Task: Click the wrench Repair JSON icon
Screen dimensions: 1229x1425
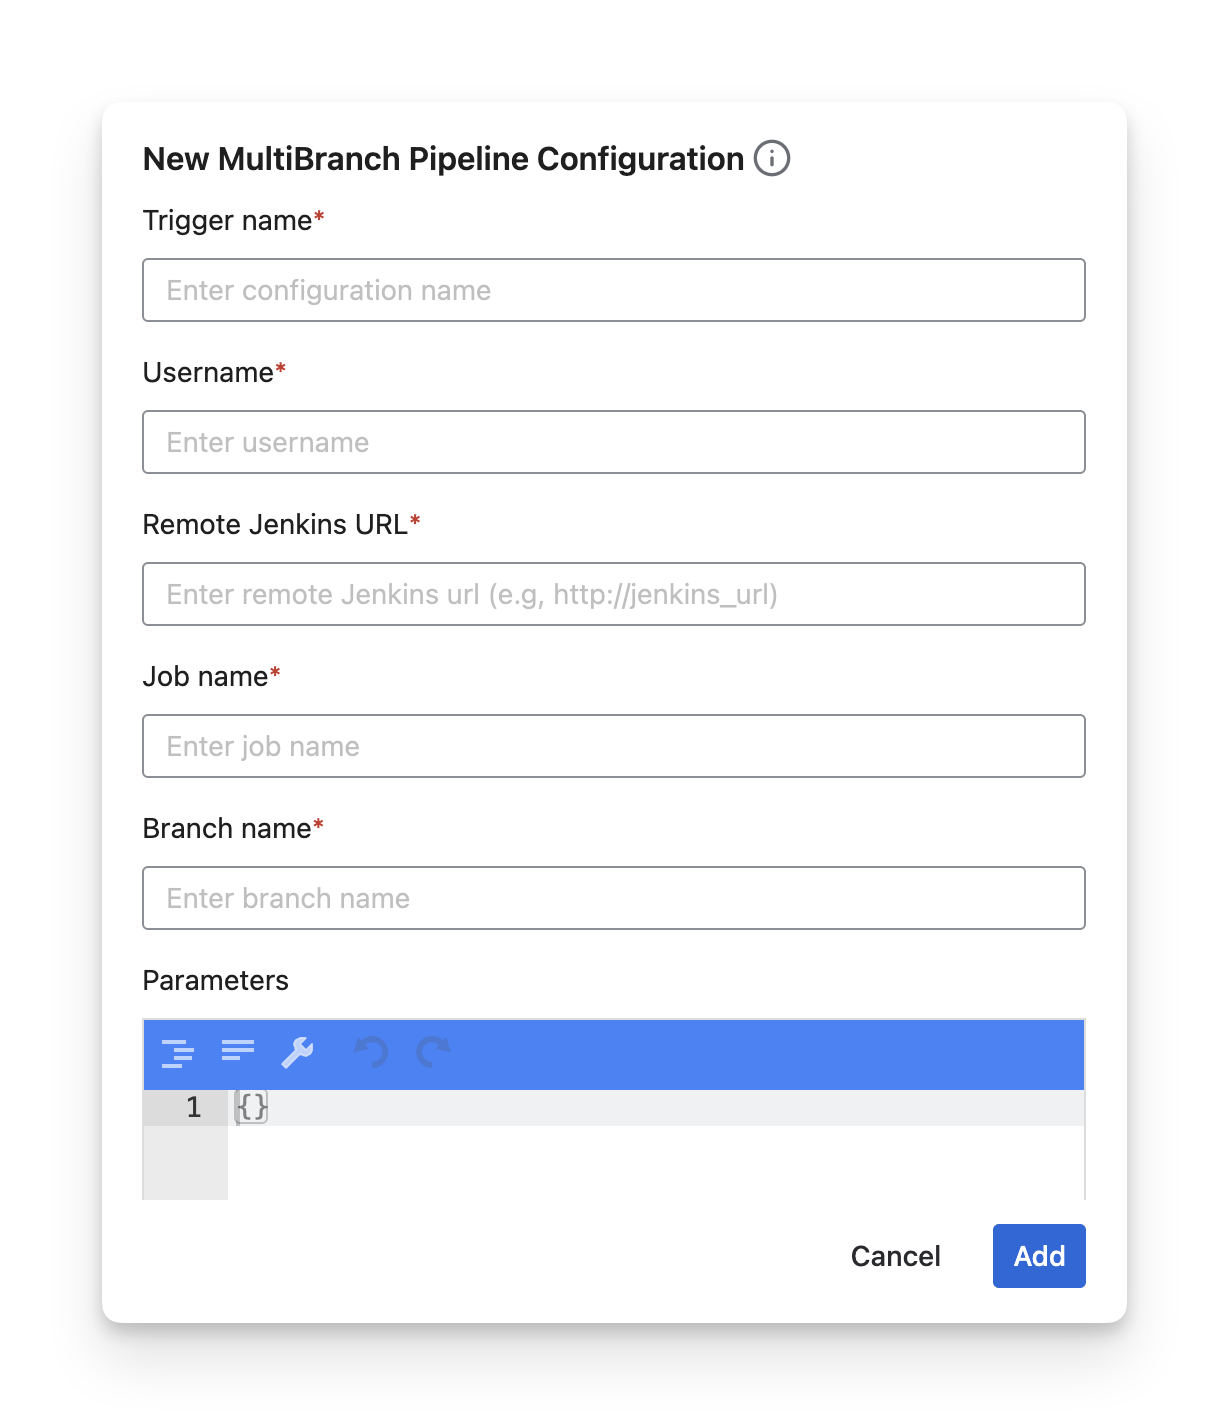Action: [x=297, y=1052]
